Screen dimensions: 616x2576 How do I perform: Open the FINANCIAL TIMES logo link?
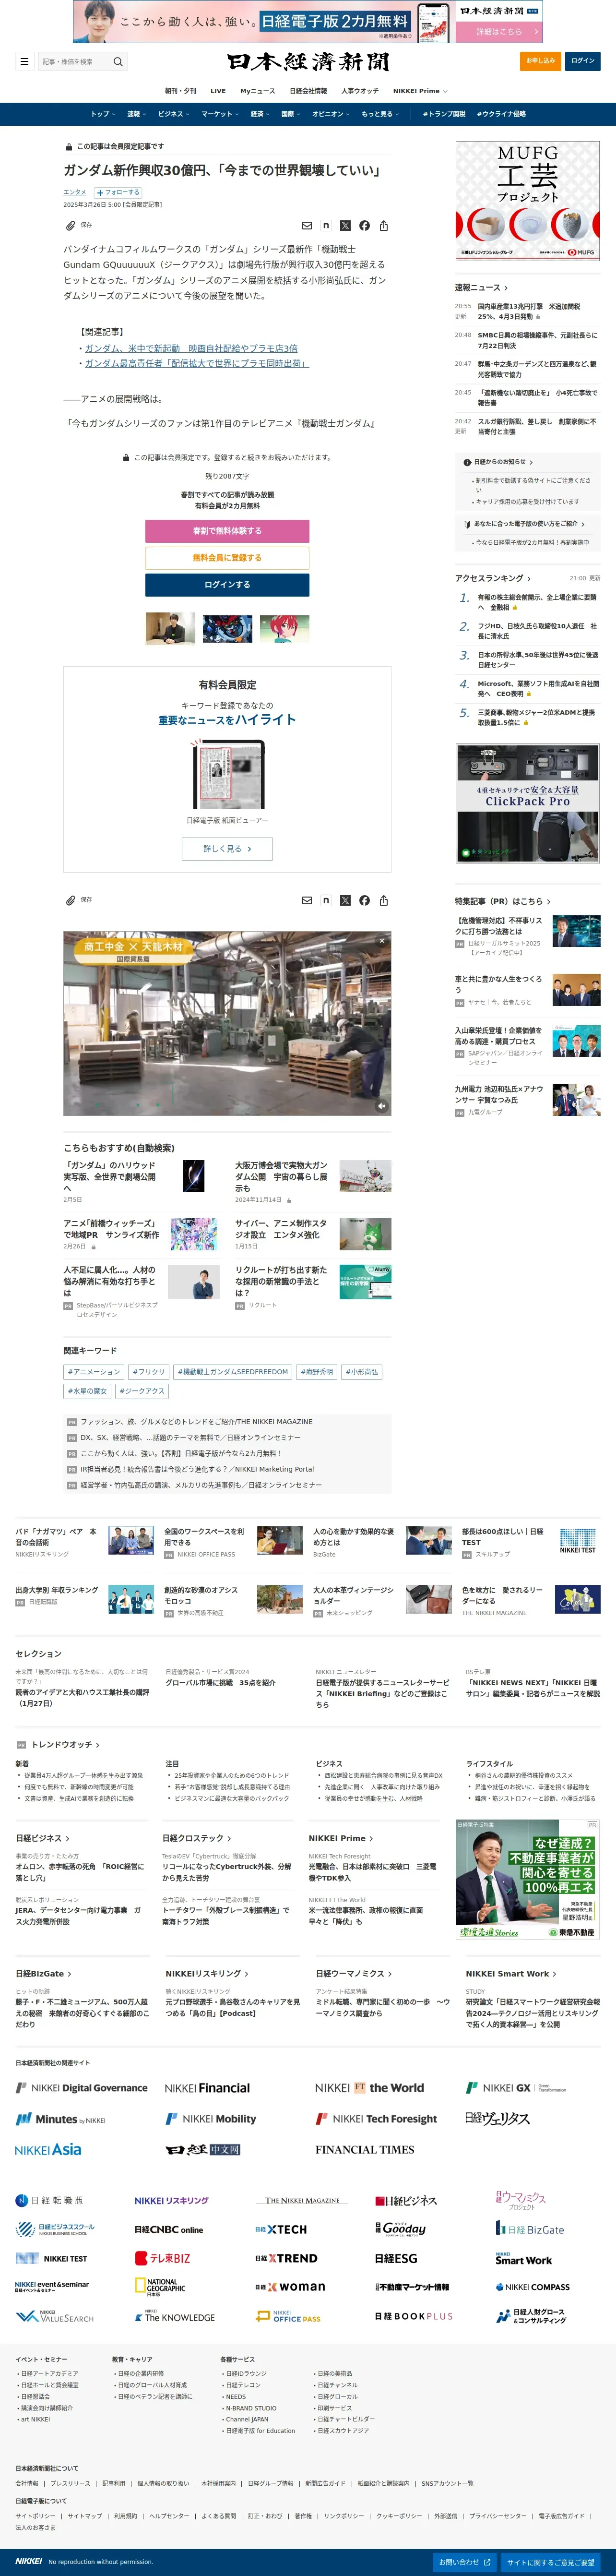364,2149
